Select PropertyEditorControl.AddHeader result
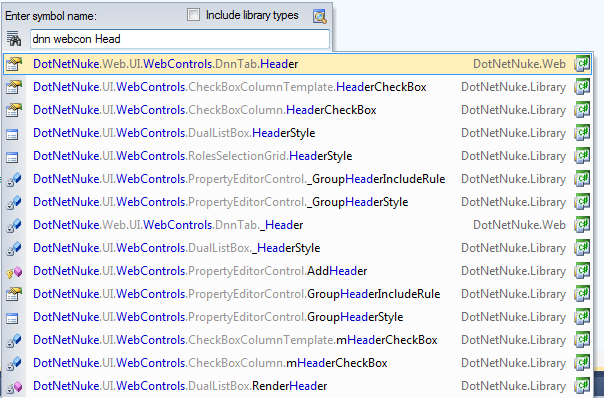This screenshot has width=604, height=398. (297, 271)
